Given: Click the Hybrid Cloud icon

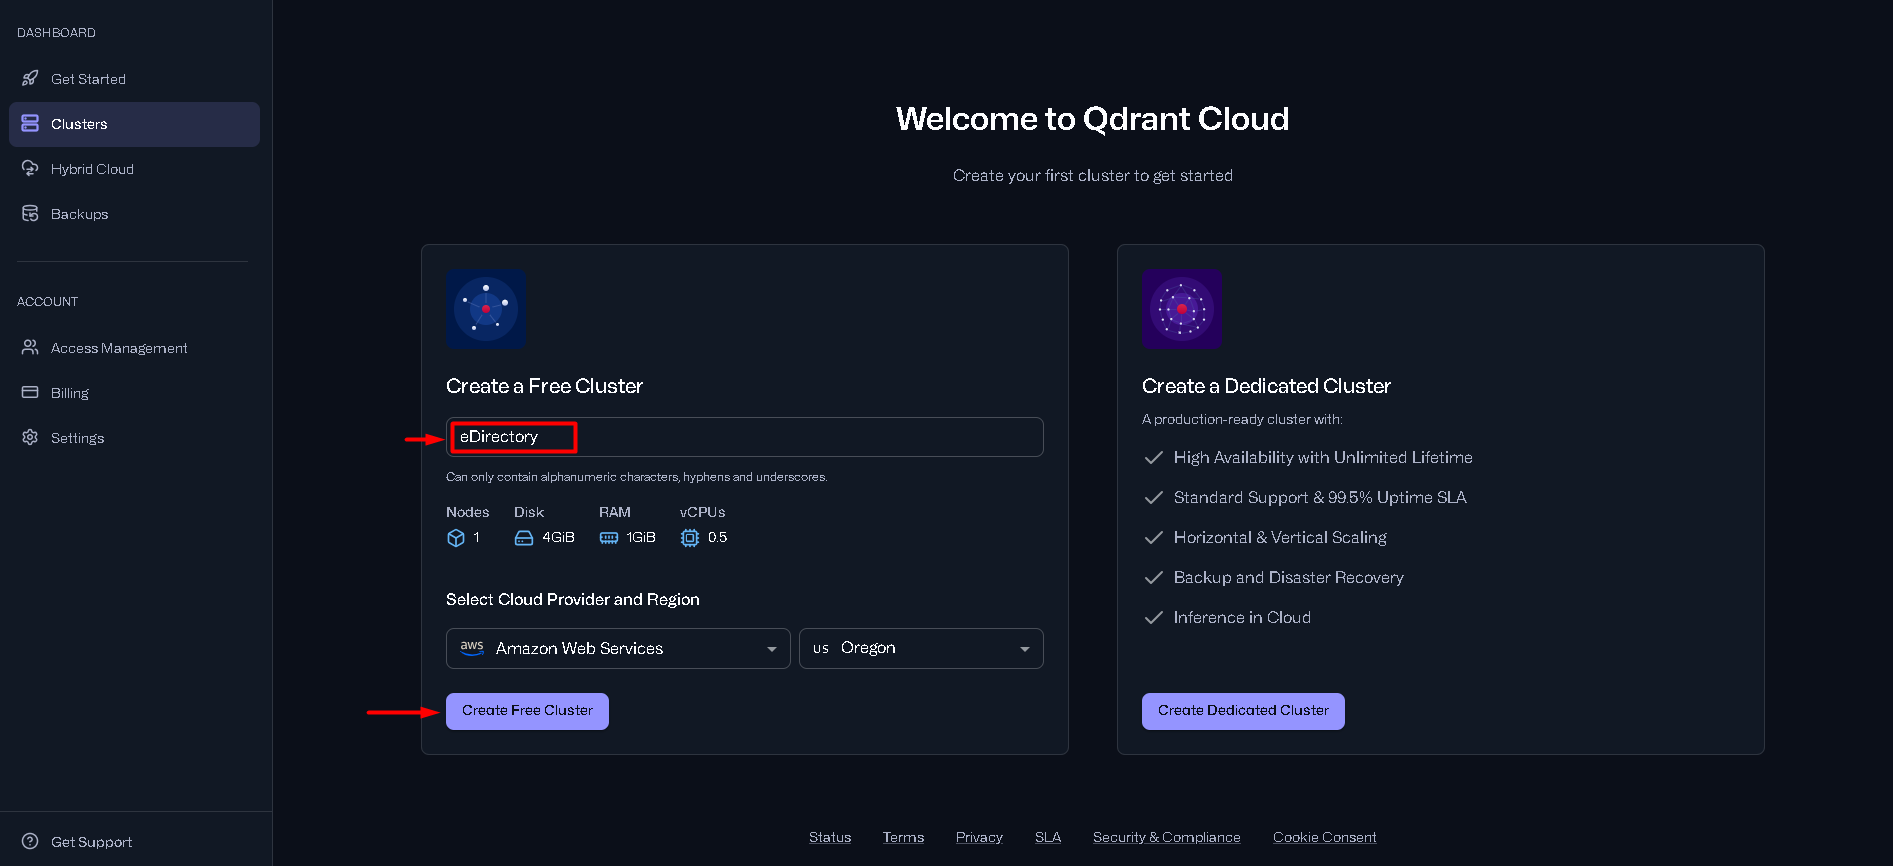Looking at the screenshot, I should point(30,168).
